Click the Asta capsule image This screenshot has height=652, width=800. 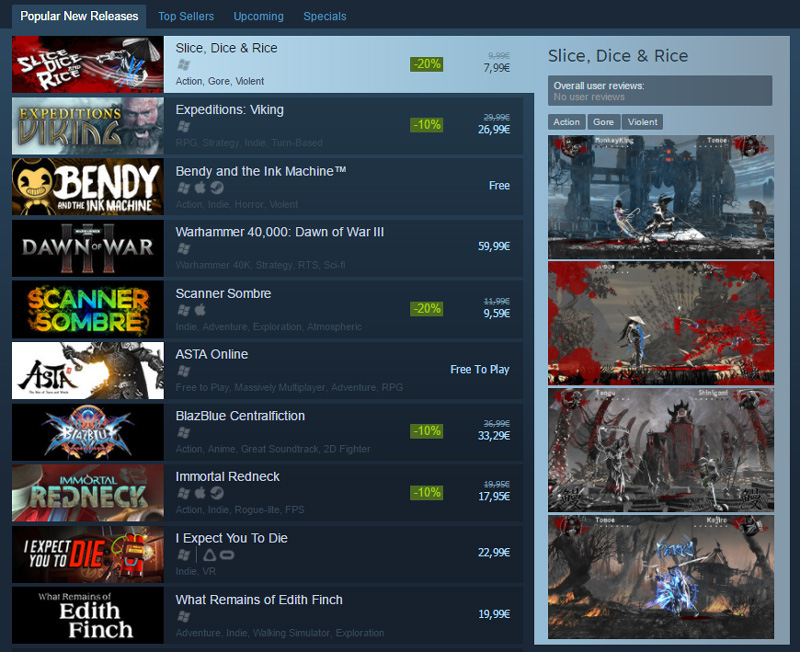(x=88, y=370)
